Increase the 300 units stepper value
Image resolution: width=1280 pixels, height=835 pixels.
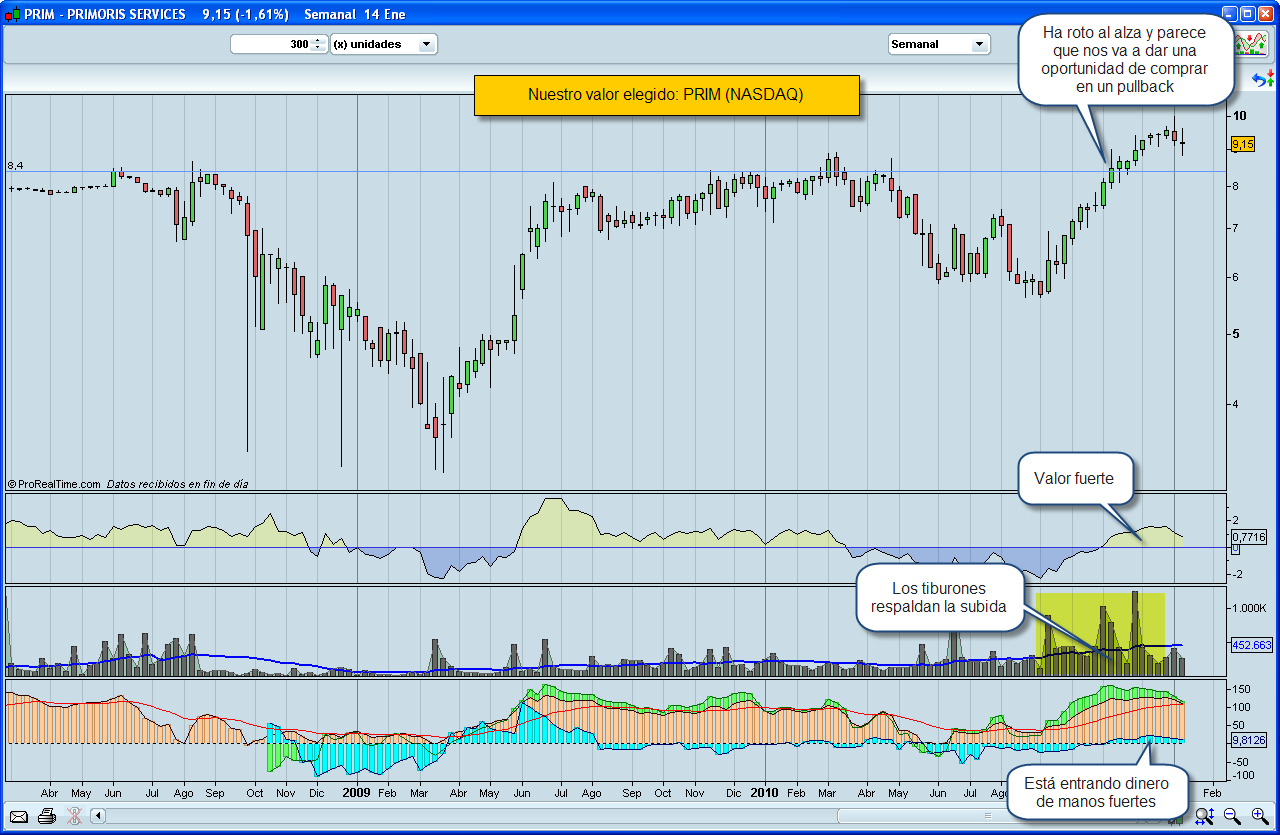[x=318, y=40]
